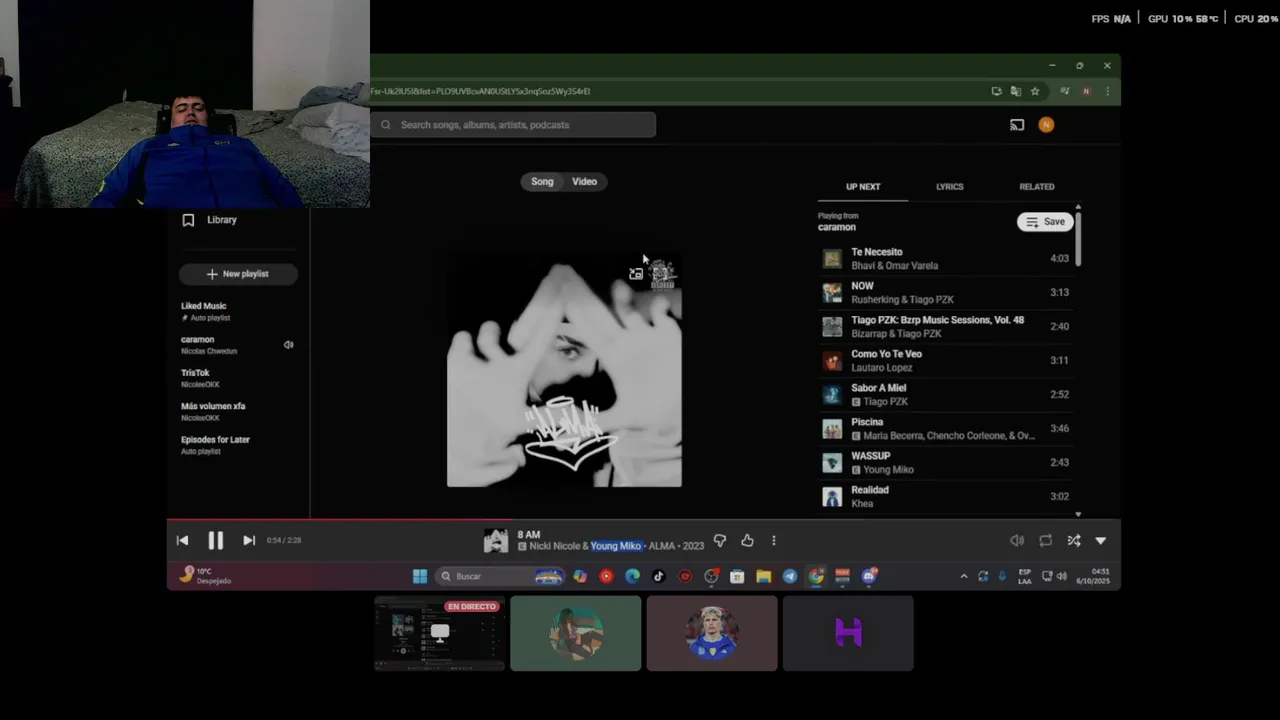This screenshot has width=1280, height=720.
Task: Click the translate page icon in address bar
Action: click(1016, 91)
